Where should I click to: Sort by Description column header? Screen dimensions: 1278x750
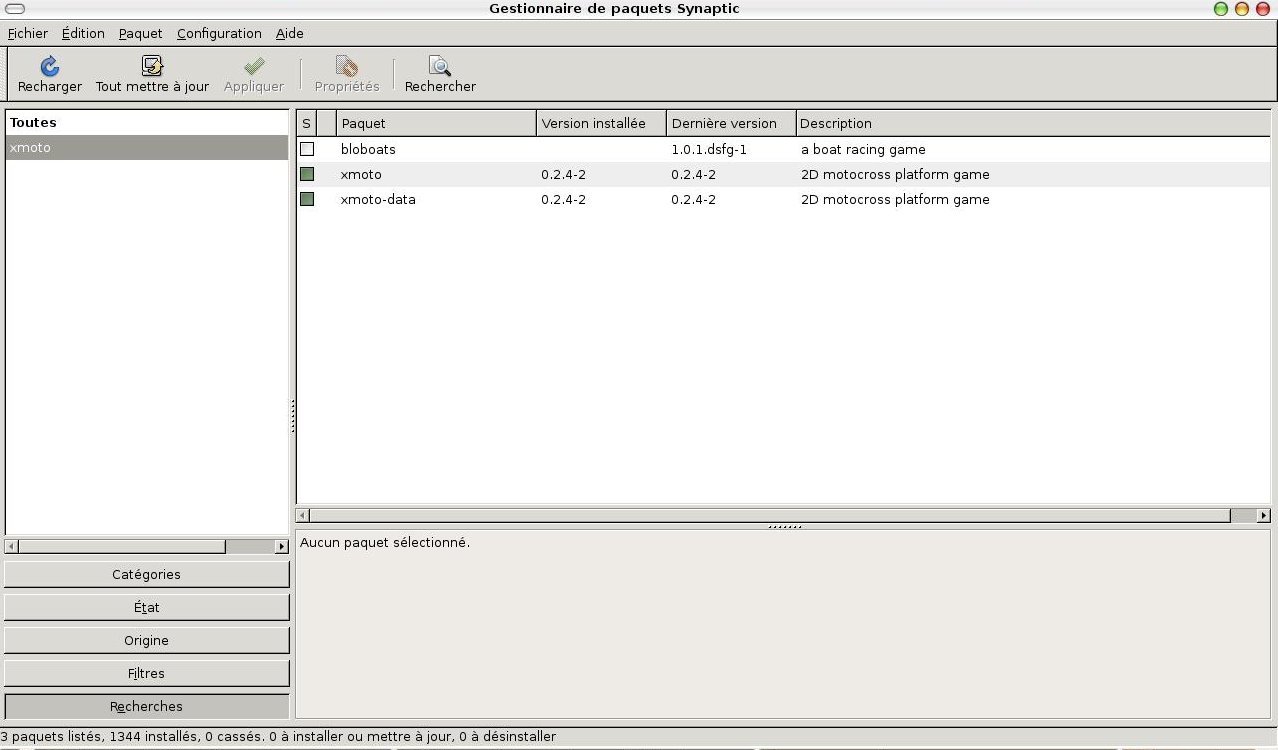click(1033, 123)
